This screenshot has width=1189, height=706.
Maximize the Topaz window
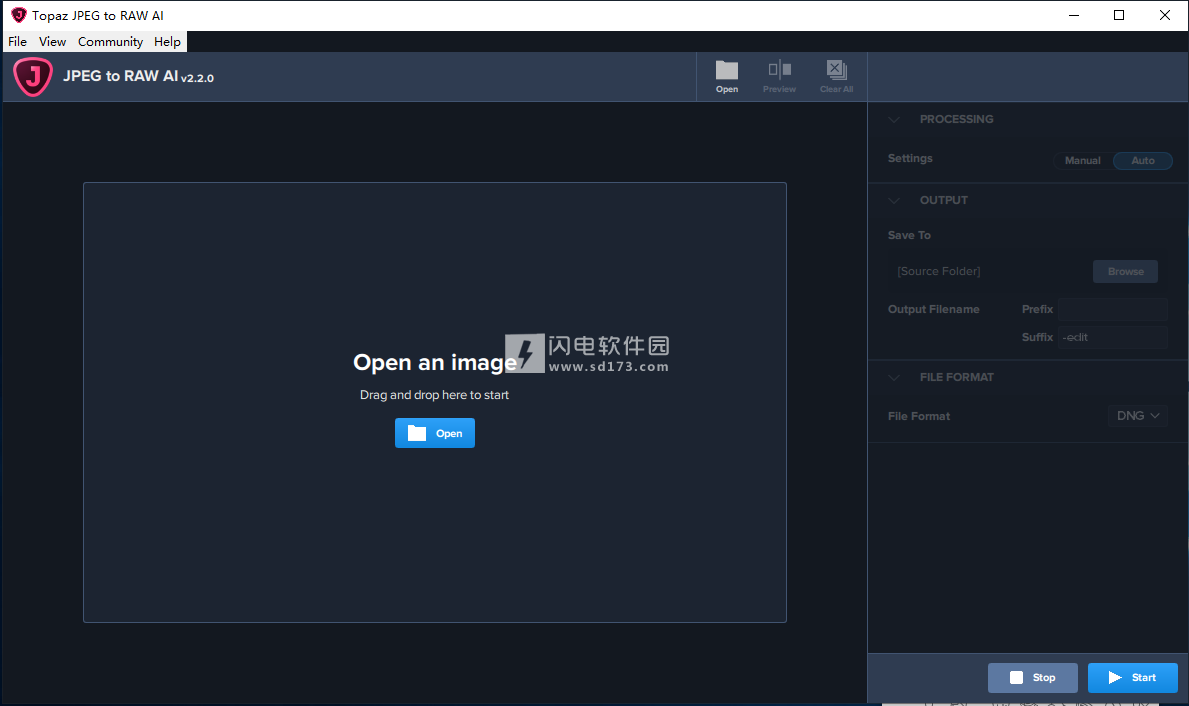pos(1119,15)
